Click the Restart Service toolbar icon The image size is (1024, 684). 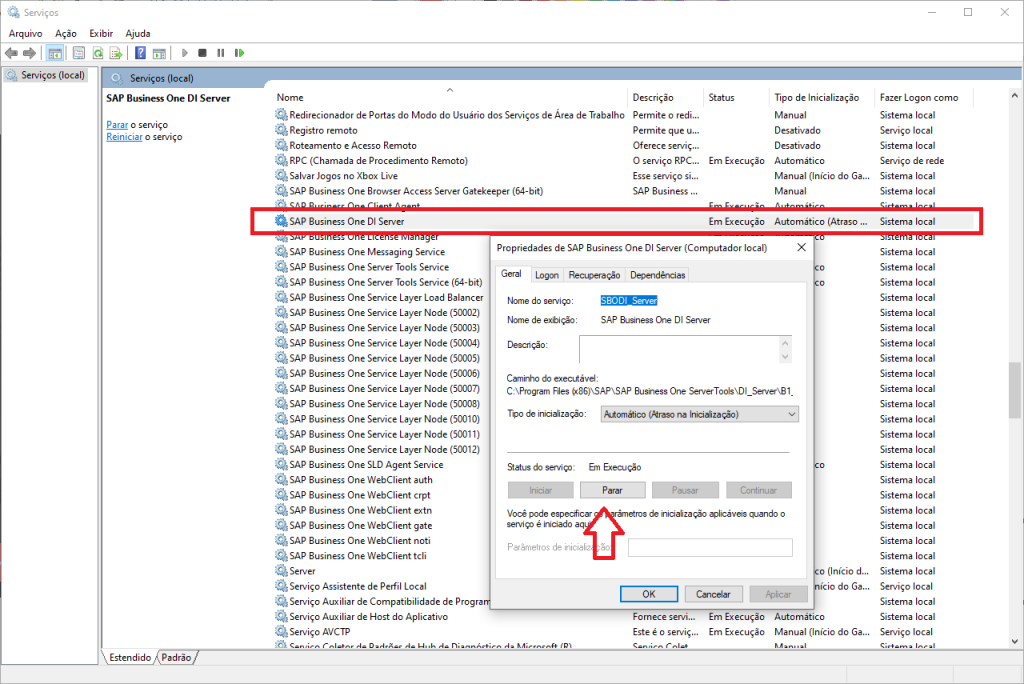coord(240,53)
